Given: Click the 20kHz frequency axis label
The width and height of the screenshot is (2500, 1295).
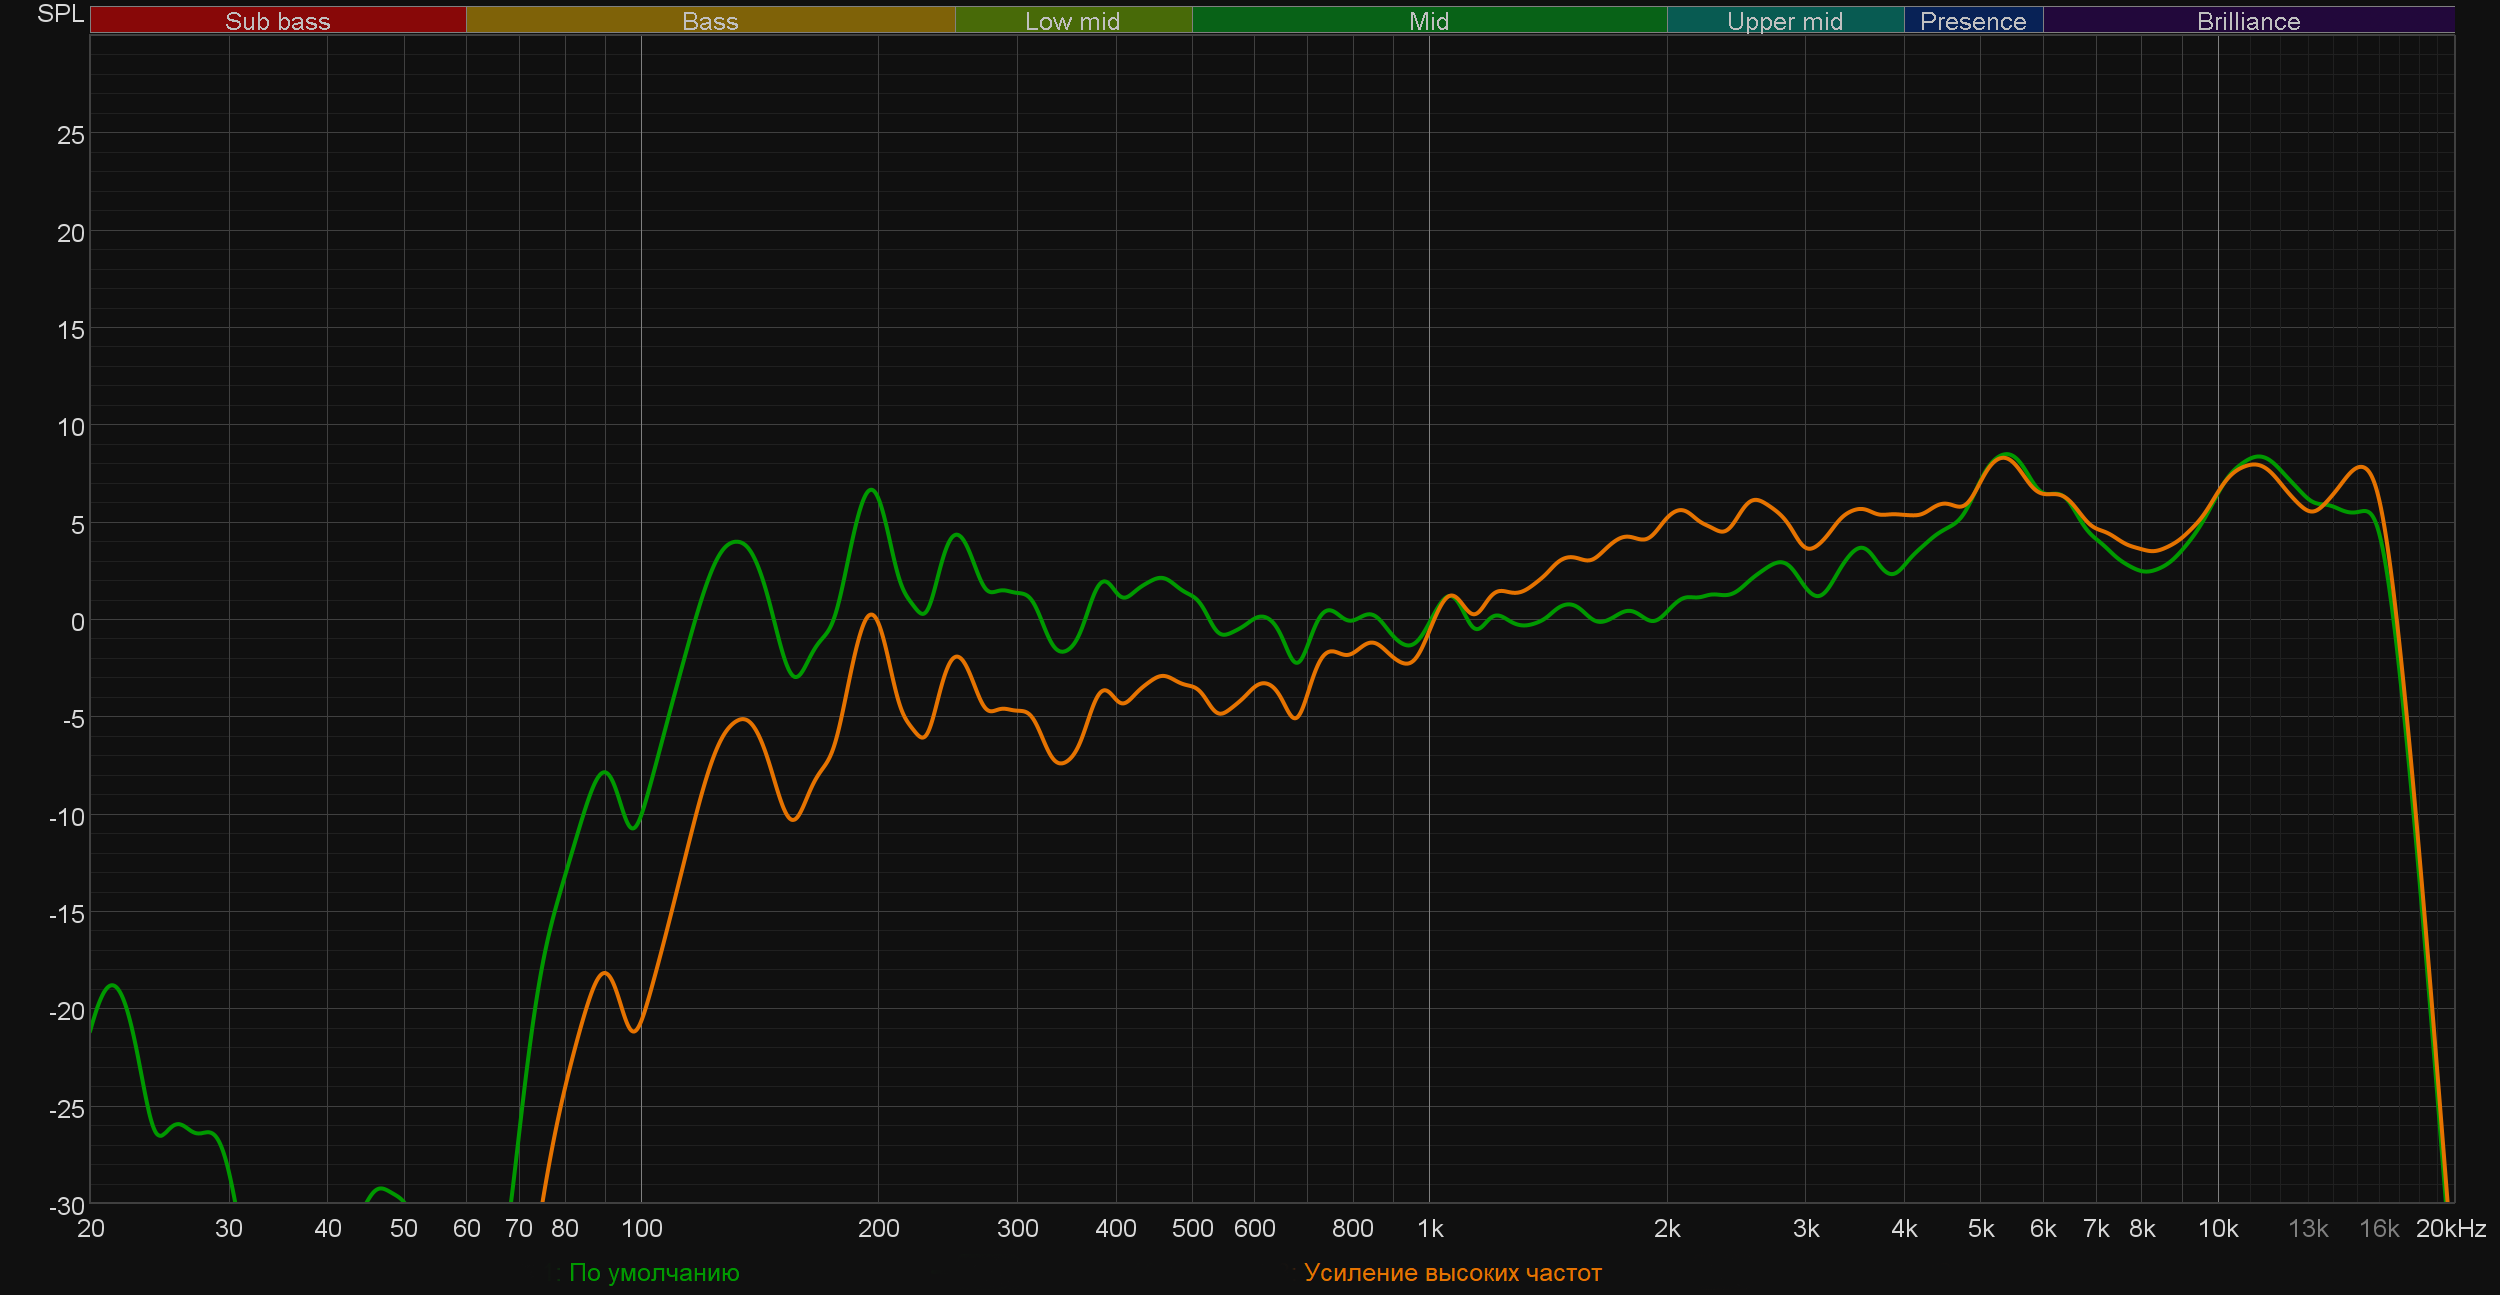Looking at the screenshot, I should pyautogui.click(x=2450, y=1228).
